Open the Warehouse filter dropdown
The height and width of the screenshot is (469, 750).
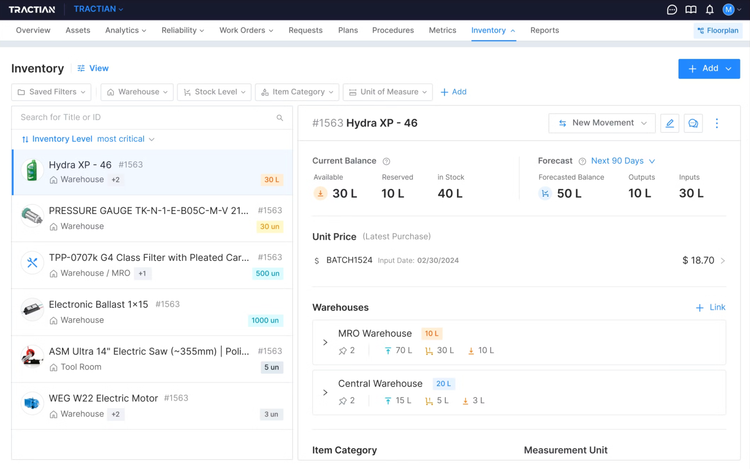pyautogui.click(x=137, y=92)
